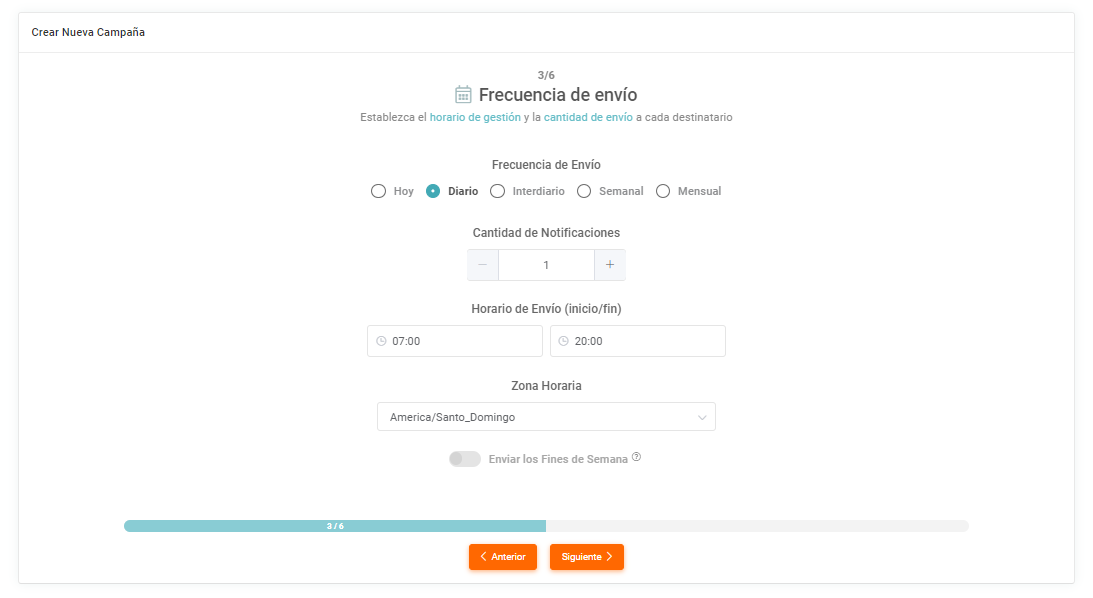Image resolution: width=1093 pixels, height=598 pixels.
Task: Click the right chevron on Siguiente button
Action: 609,557
